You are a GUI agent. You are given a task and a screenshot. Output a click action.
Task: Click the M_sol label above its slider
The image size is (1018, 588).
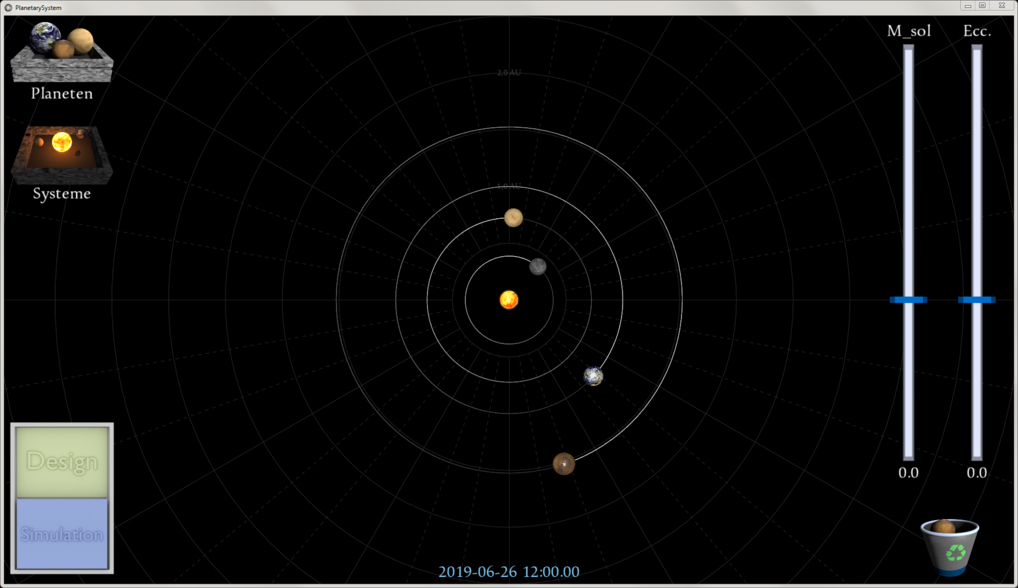click(907, 31)
